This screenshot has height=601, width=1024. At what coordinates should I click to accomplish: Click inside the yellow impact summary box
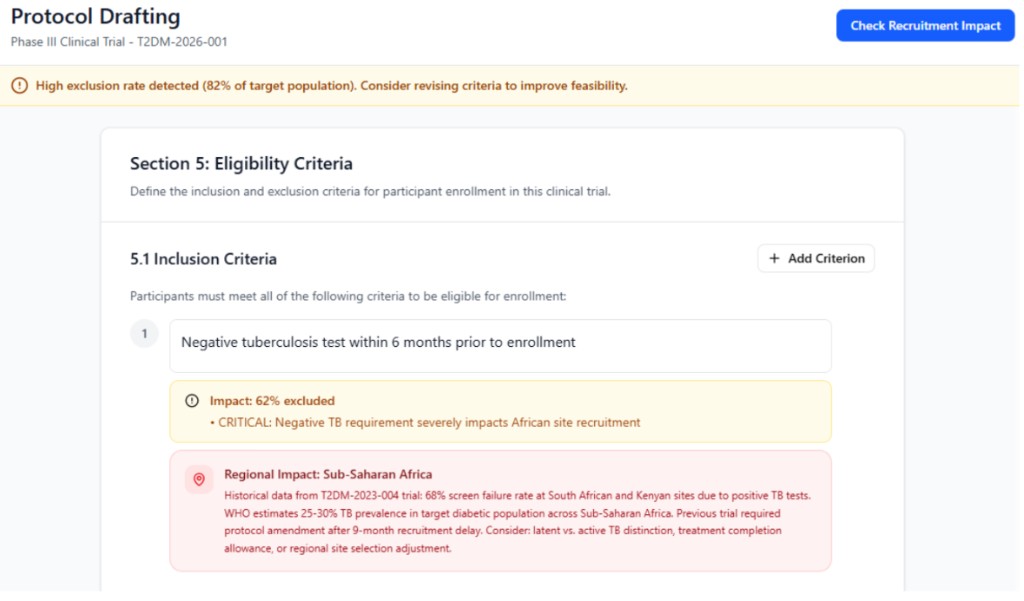tap(500, 410)
